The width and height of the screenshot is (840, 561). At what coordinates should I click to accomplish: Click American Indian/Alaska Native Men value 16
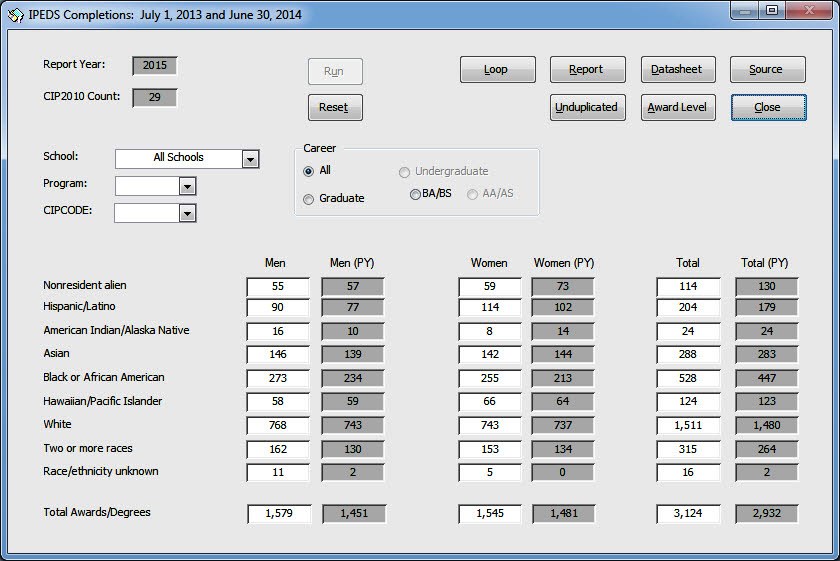click(278, 332)
